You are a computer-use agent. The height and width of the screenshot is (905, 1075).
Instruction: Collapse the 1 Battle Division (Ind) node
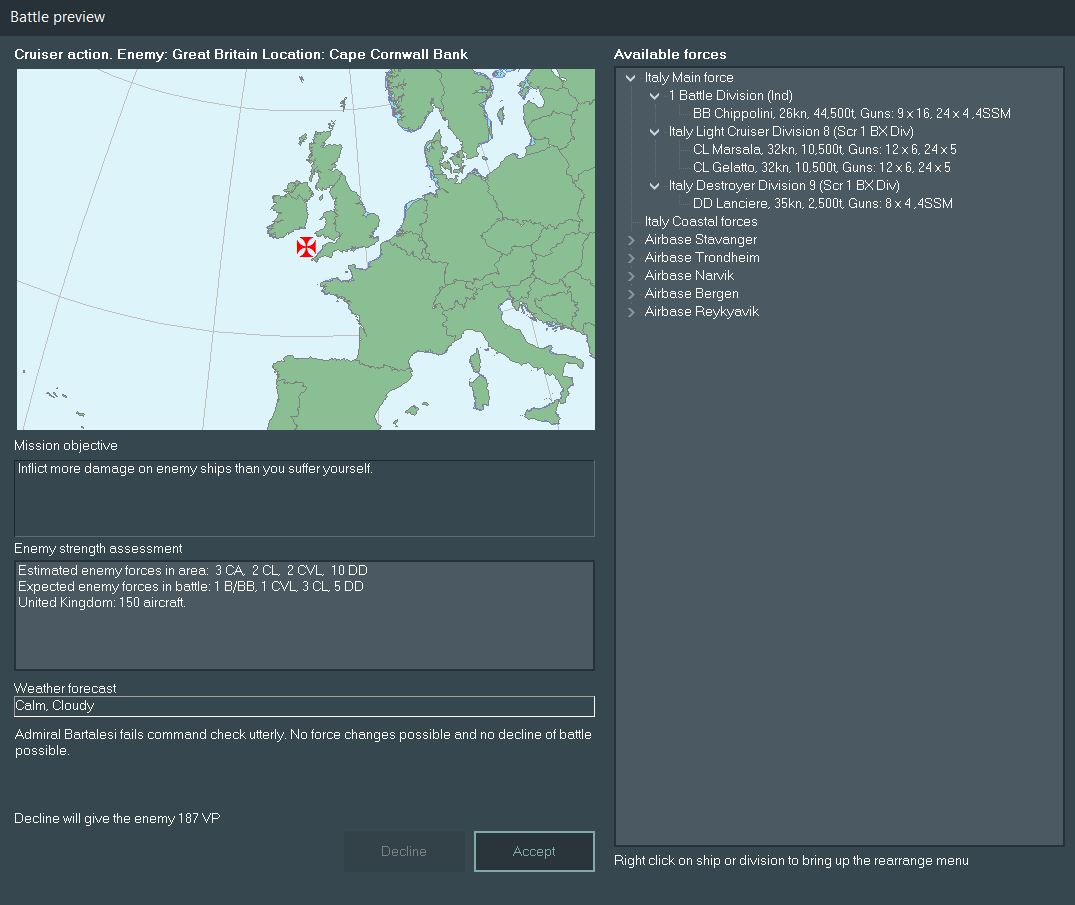pos(655,96)
